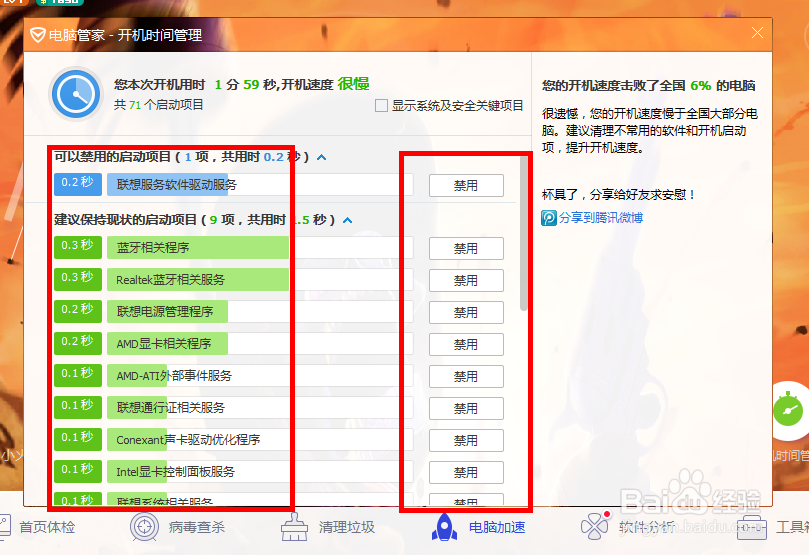
Task: Switch to 首页体检 tab
Action: coord(47,527)
